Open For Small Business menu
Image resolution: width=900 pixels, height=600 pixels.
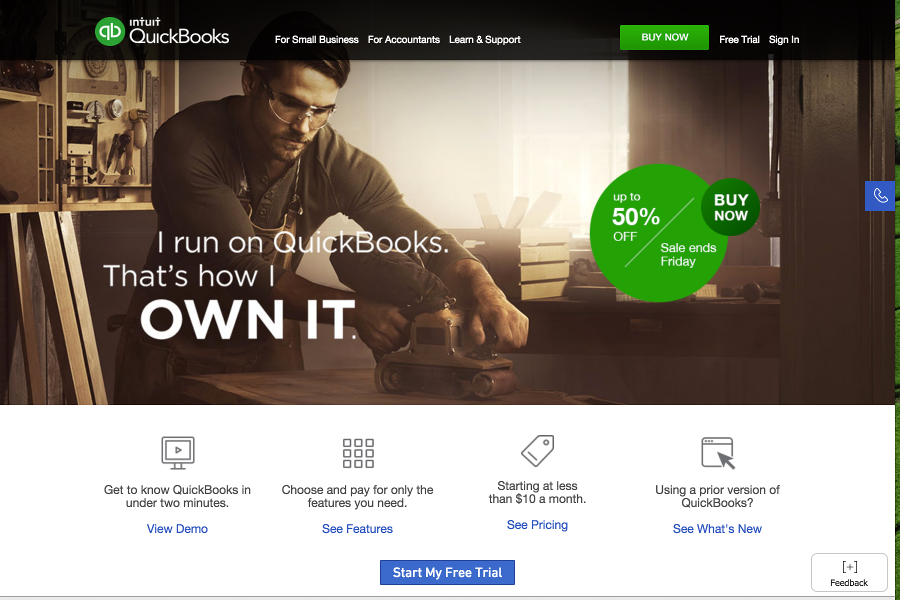pos(316,40)
